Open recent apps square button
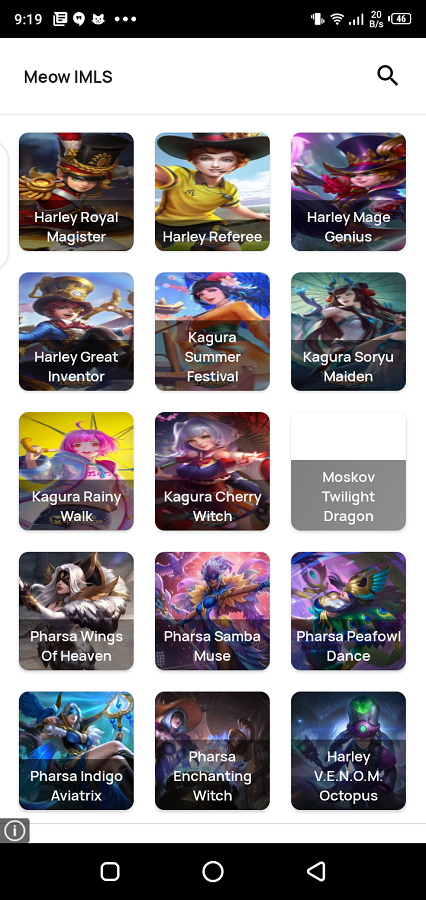The height and width of the screenshot is (900, 426). [x=110, y=871]
